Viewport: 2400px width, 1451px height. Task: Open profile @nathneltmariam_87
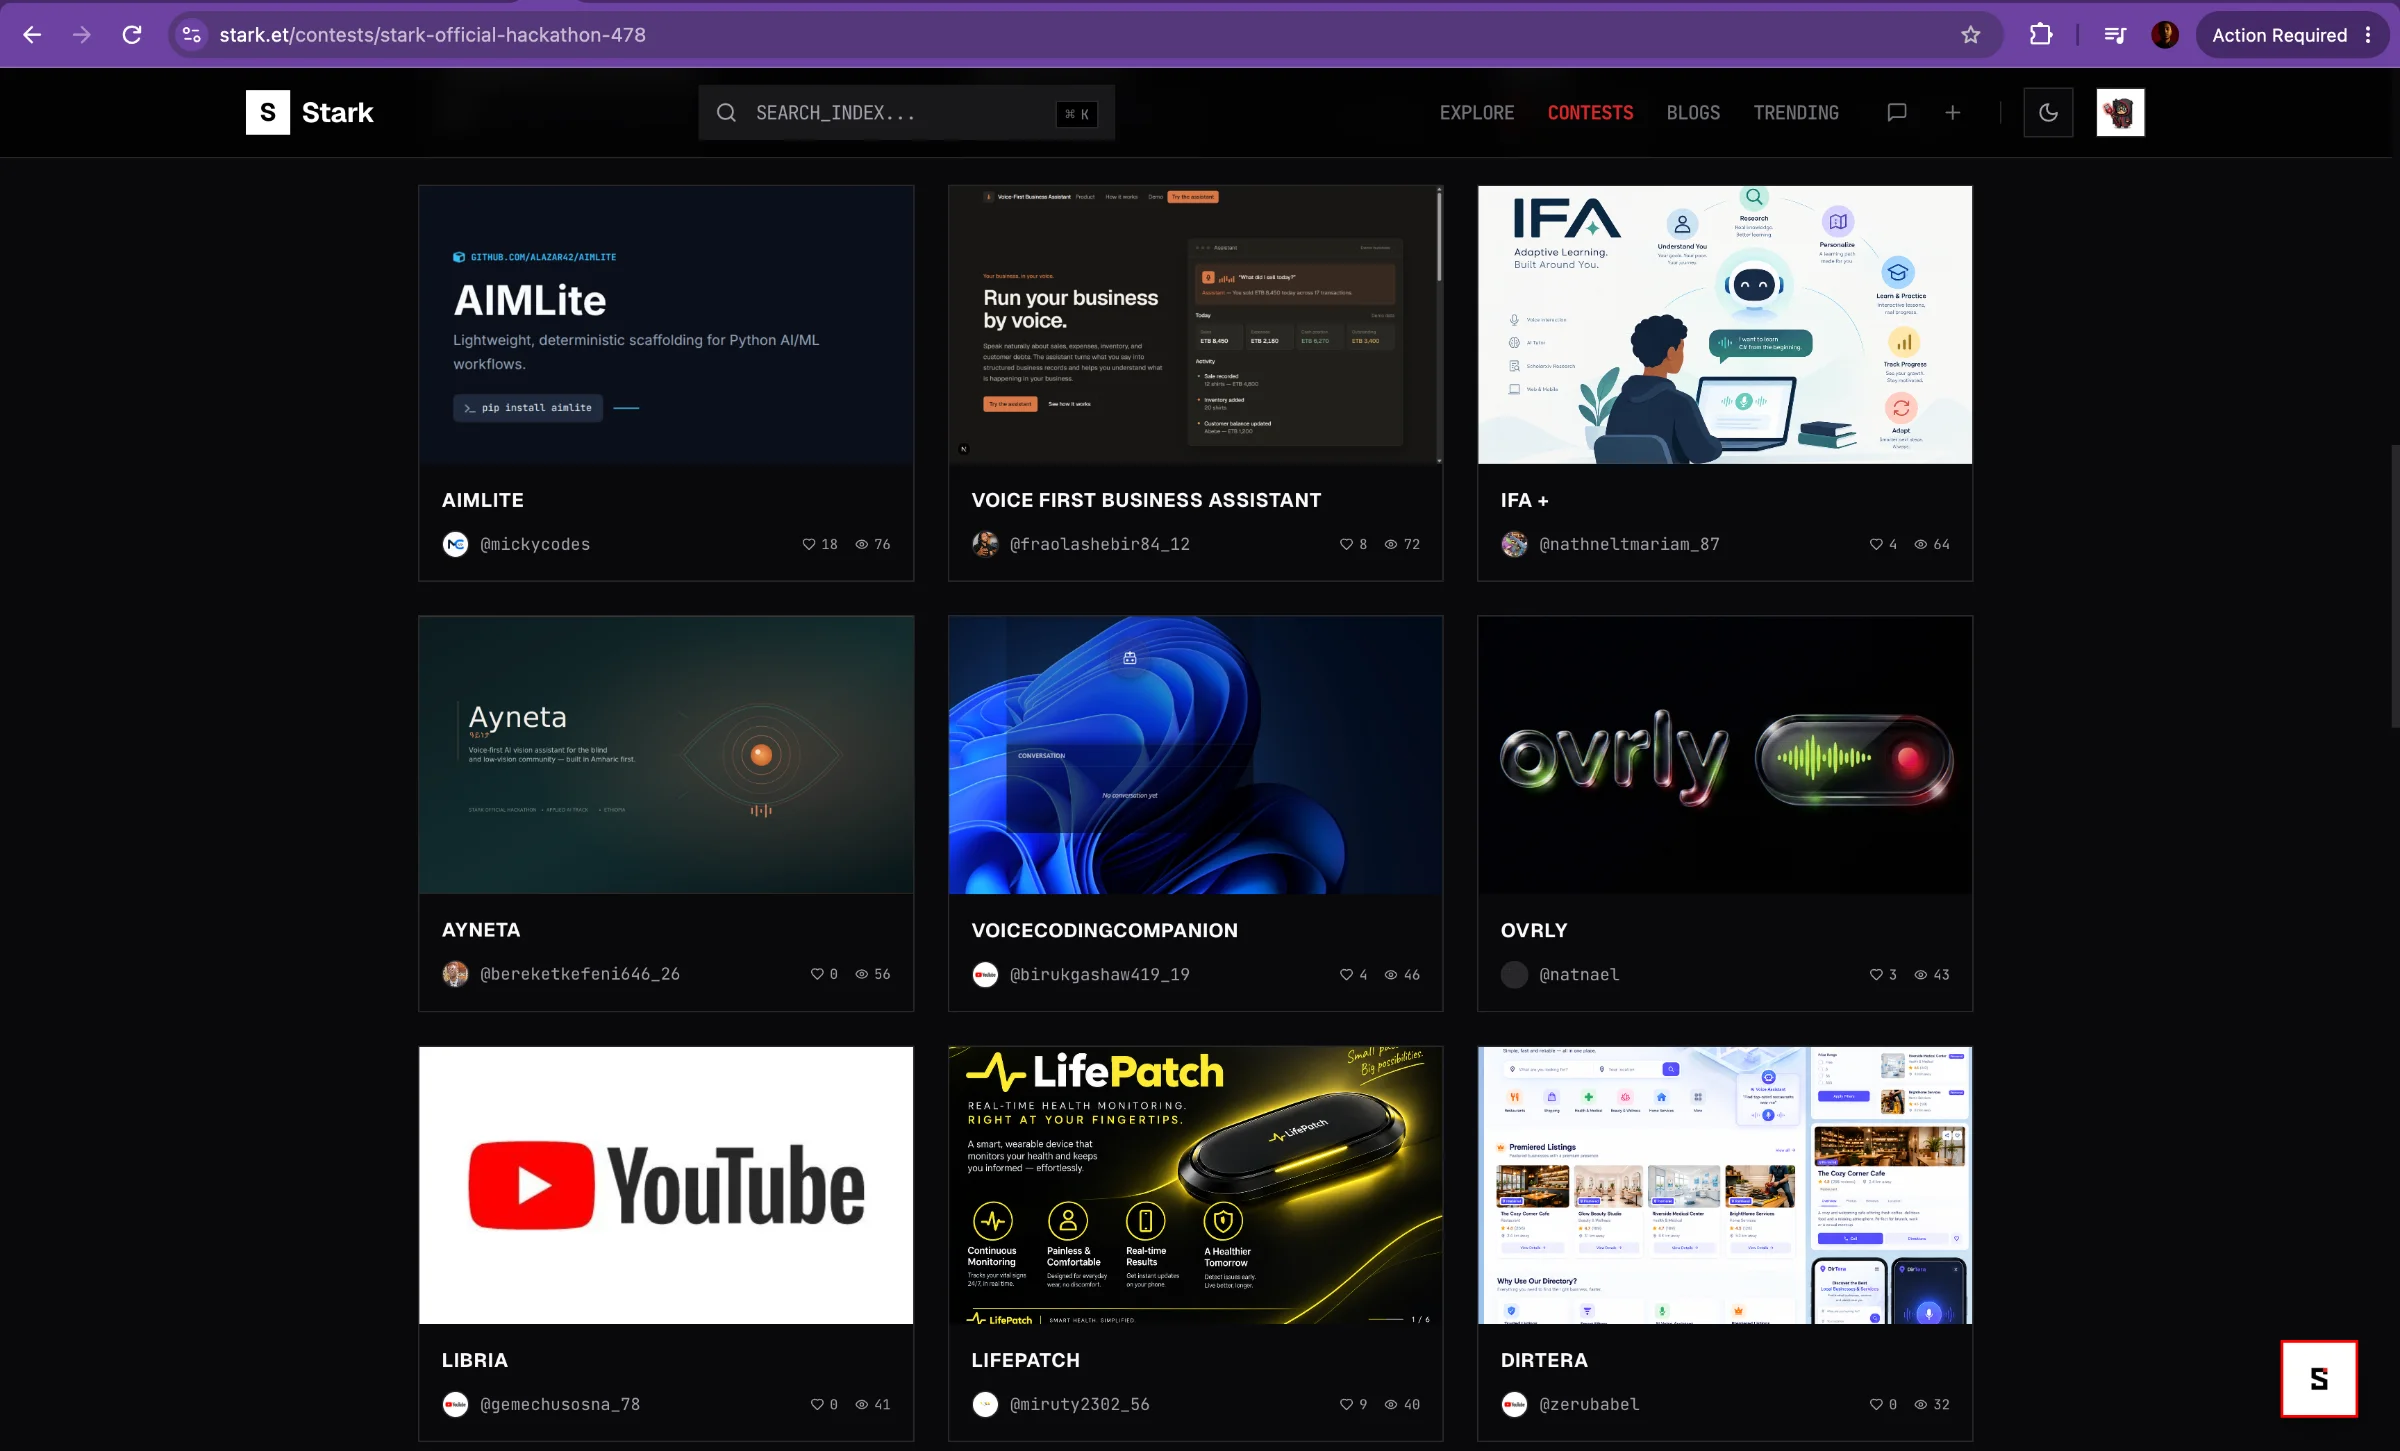pyautogui.click(x=1629, y=544)
